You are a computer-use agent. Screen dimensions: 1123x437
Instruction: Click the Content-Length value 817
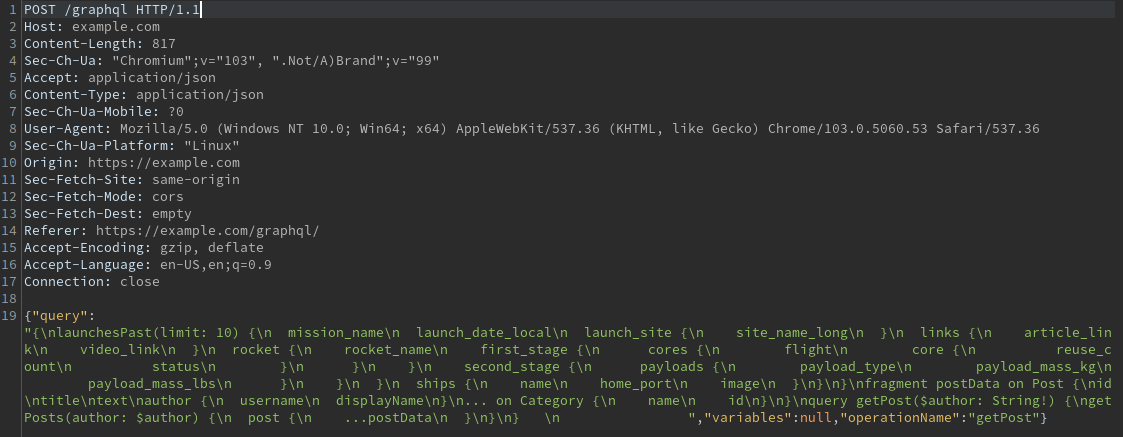(x=164, y=44)
